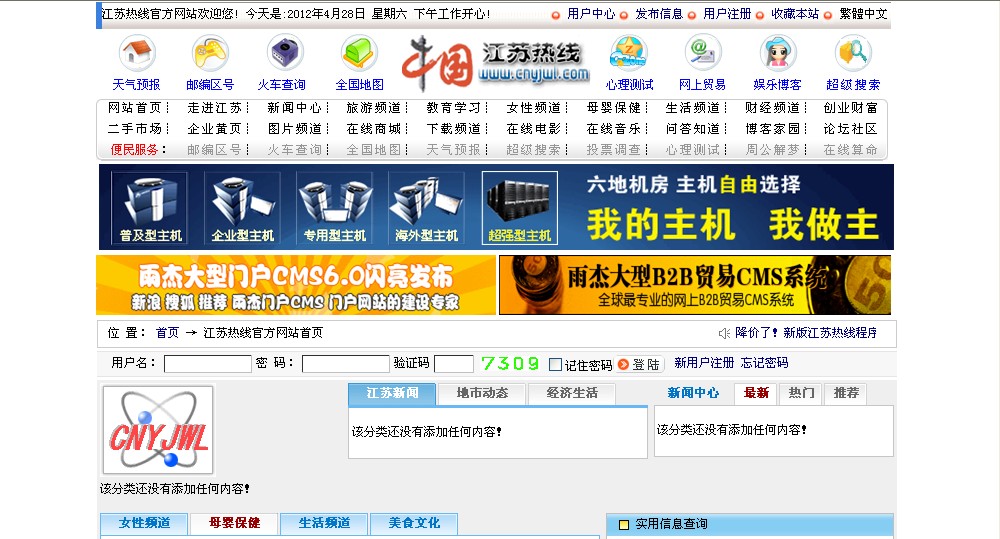Open 在线电影 in navigation menu
Screen dimensions: 1000x539
coord(533,129)
